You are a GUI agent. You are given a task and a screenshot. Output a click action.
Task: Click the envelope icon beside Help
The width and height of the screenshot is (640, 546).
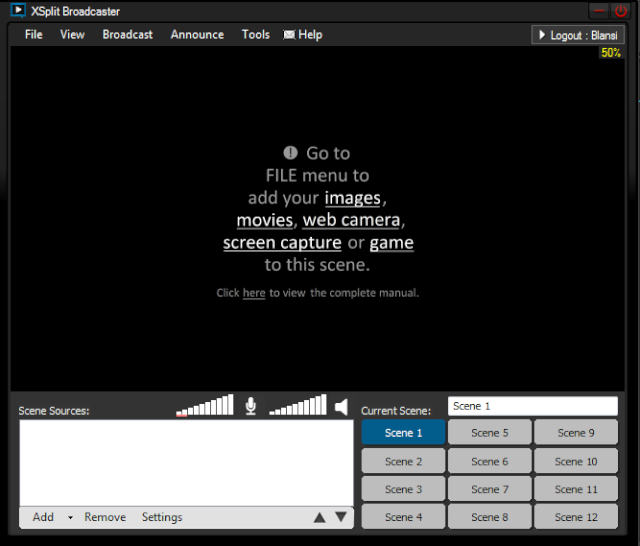coord(289,35)
